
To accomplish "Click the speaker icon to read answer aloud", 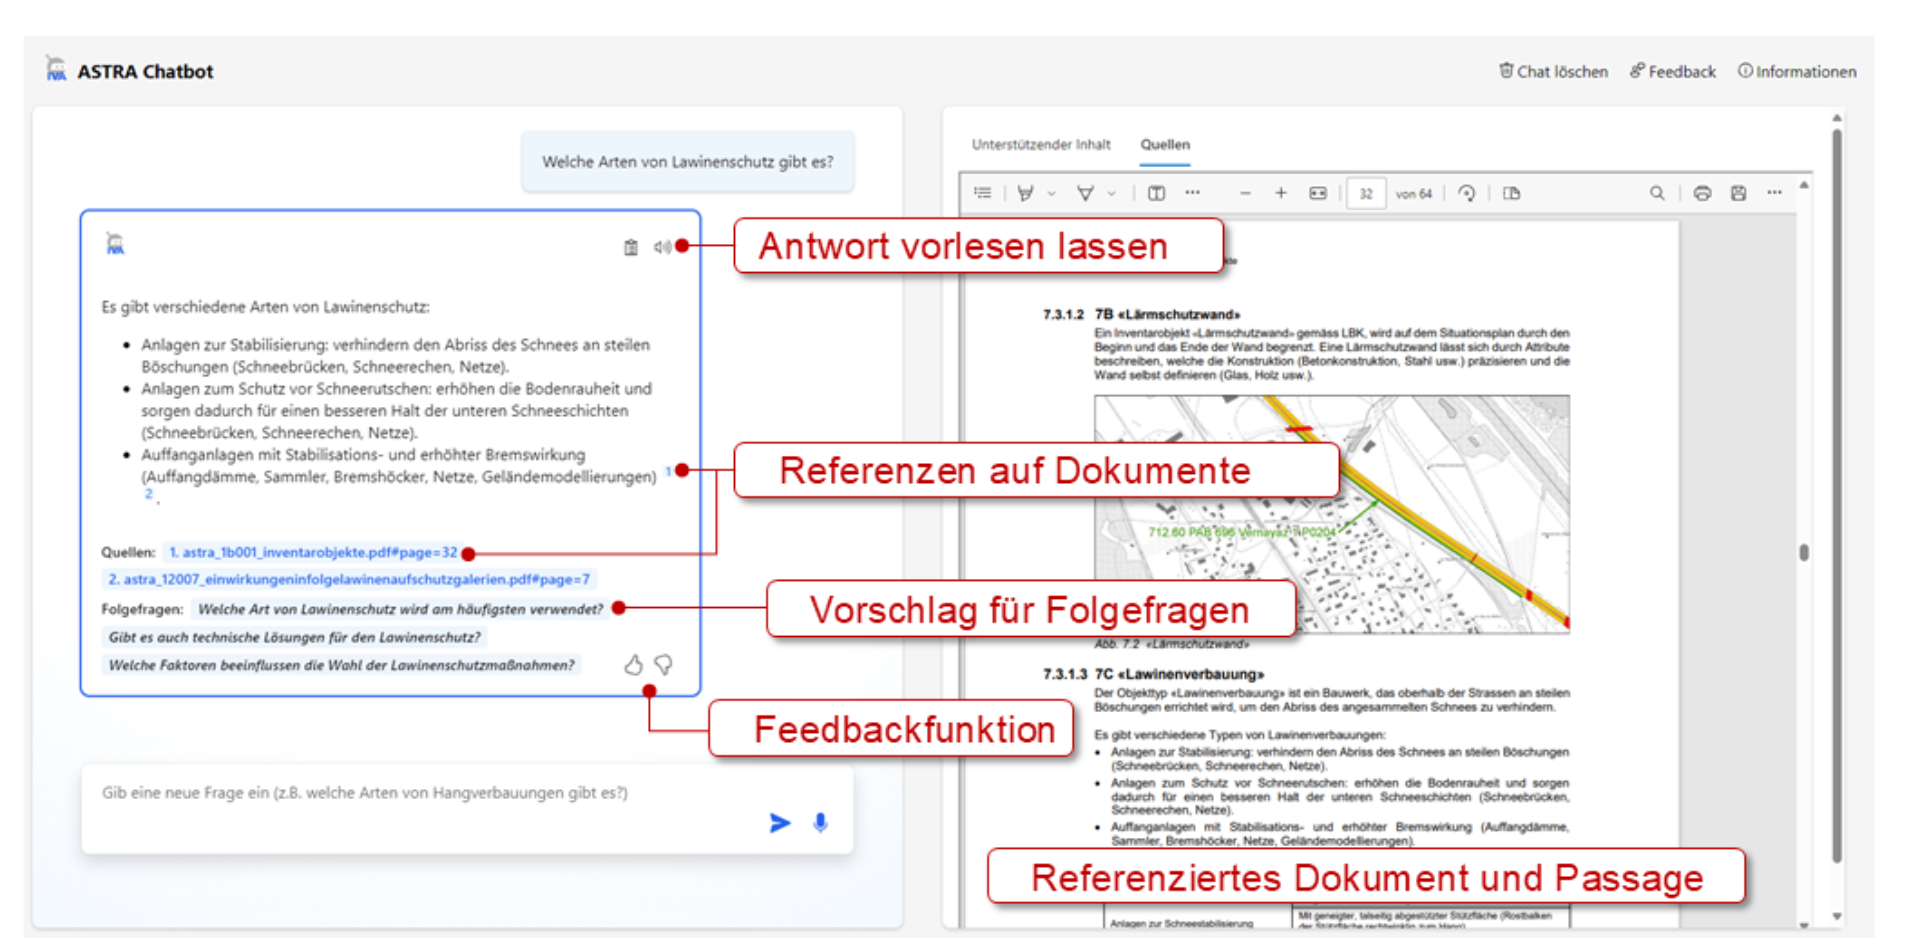I will pyautogui.click(x=662, y=247).
